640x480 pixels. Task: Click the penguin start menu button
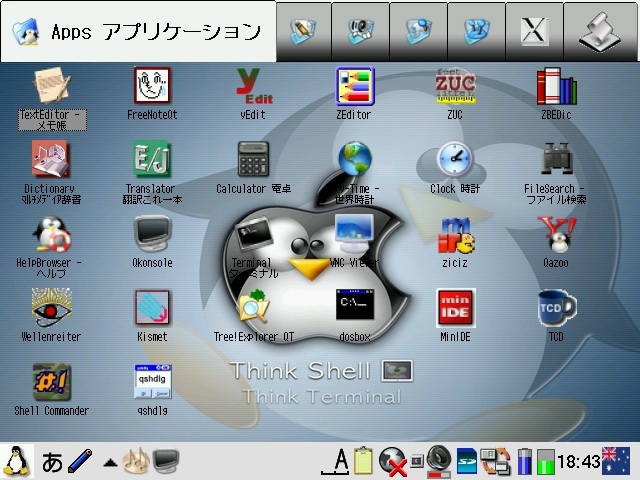[x=17, y=461]
